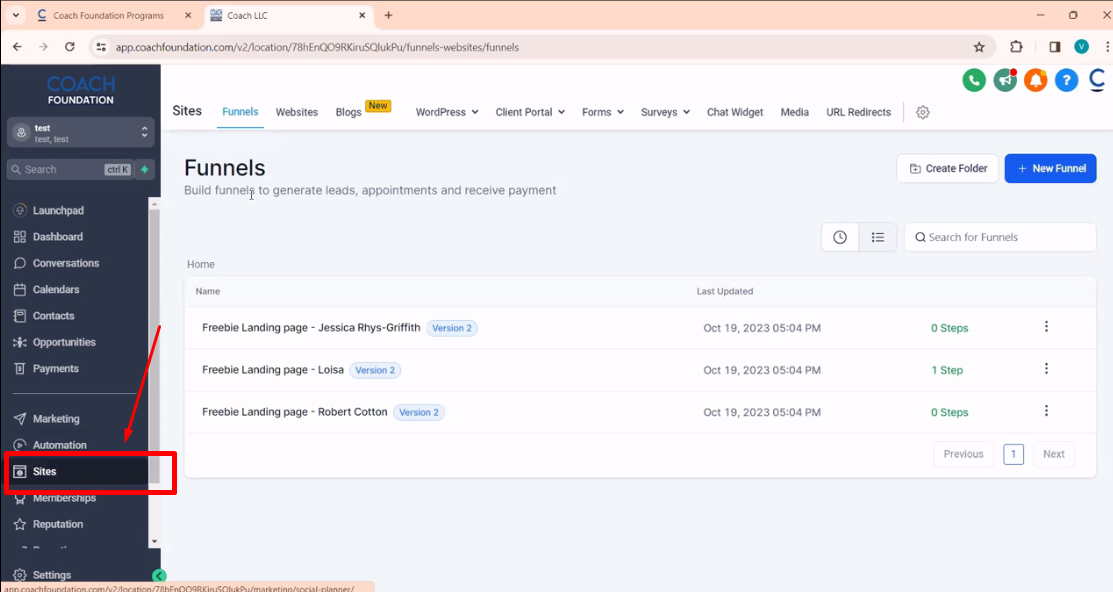The height and width of the screenshot is (592, 1113).
Task: Switch to the Blogs tab
Action: (349, 112)
